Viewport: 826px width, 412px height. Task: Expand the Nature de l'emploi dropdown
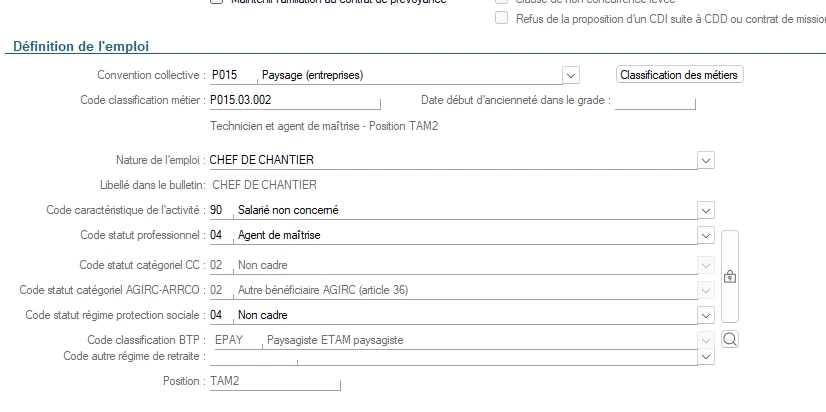(x=706, y=159)
